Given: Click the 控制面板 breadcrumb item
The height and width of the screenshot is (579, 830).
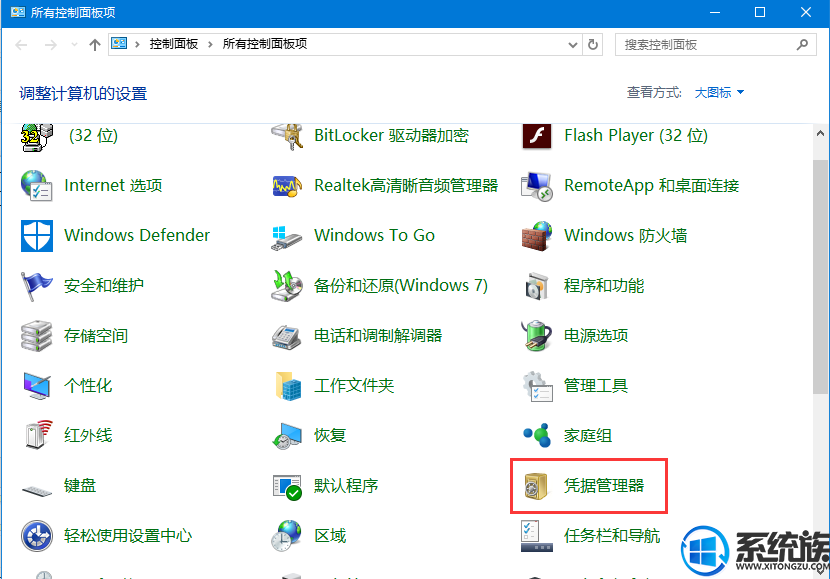Looking at the screenshot, I should pyautogui.click(x=174, y=44).
